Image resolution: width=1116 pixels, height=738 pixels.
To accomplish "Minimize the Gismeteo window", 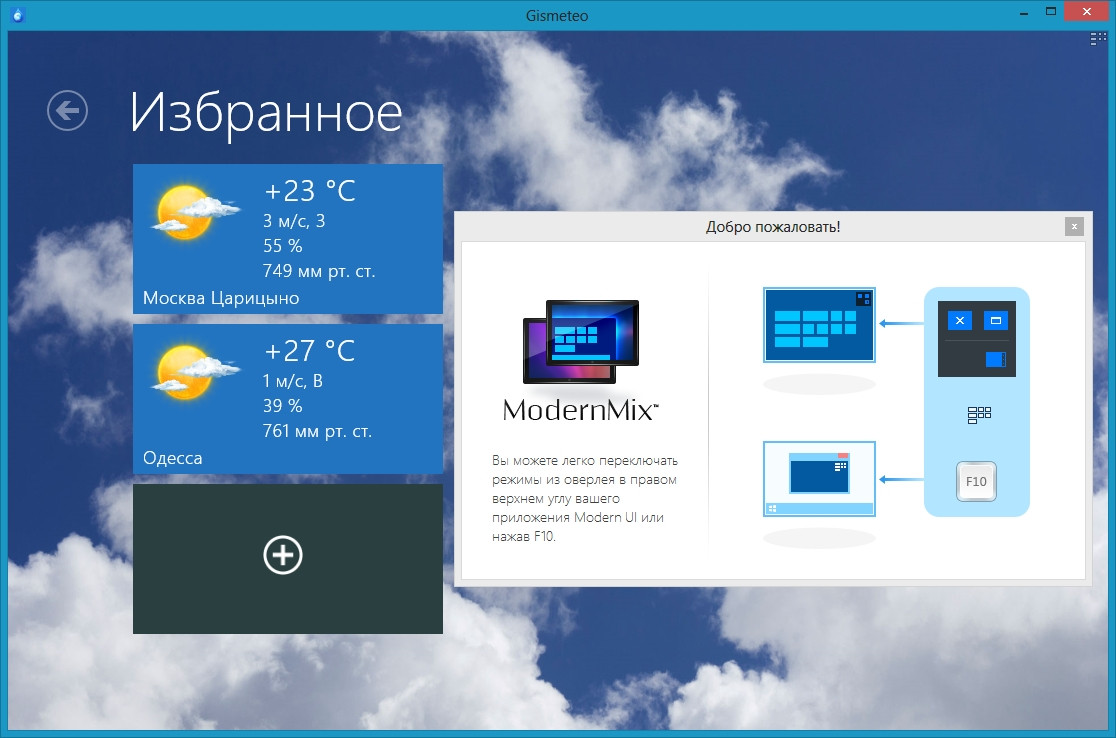I will [1023, 12].
